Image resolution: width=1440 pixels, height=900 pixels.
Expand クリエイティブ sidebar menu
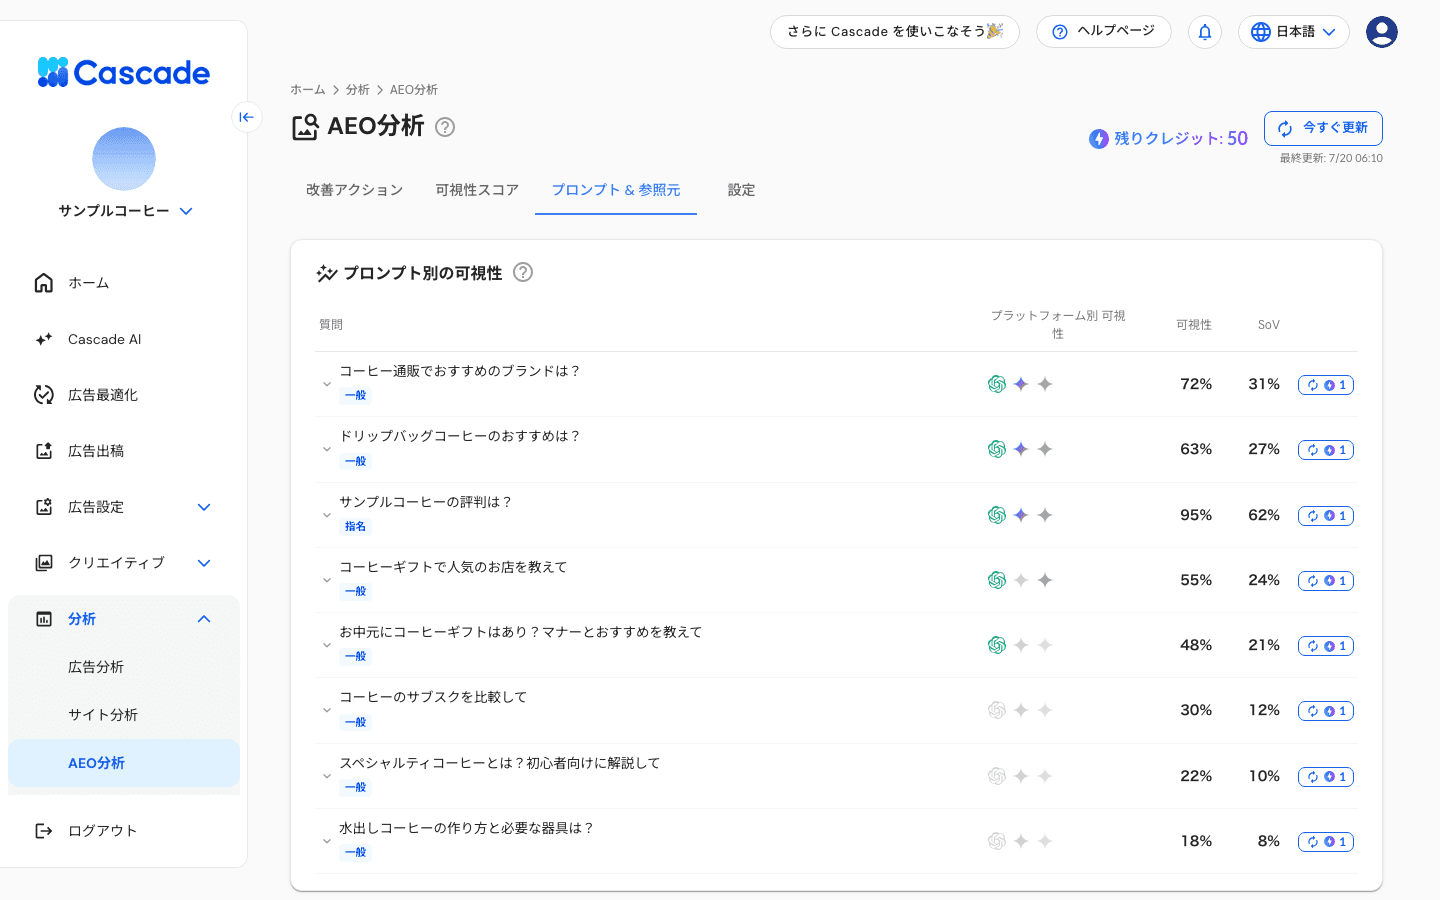point(124,563)
